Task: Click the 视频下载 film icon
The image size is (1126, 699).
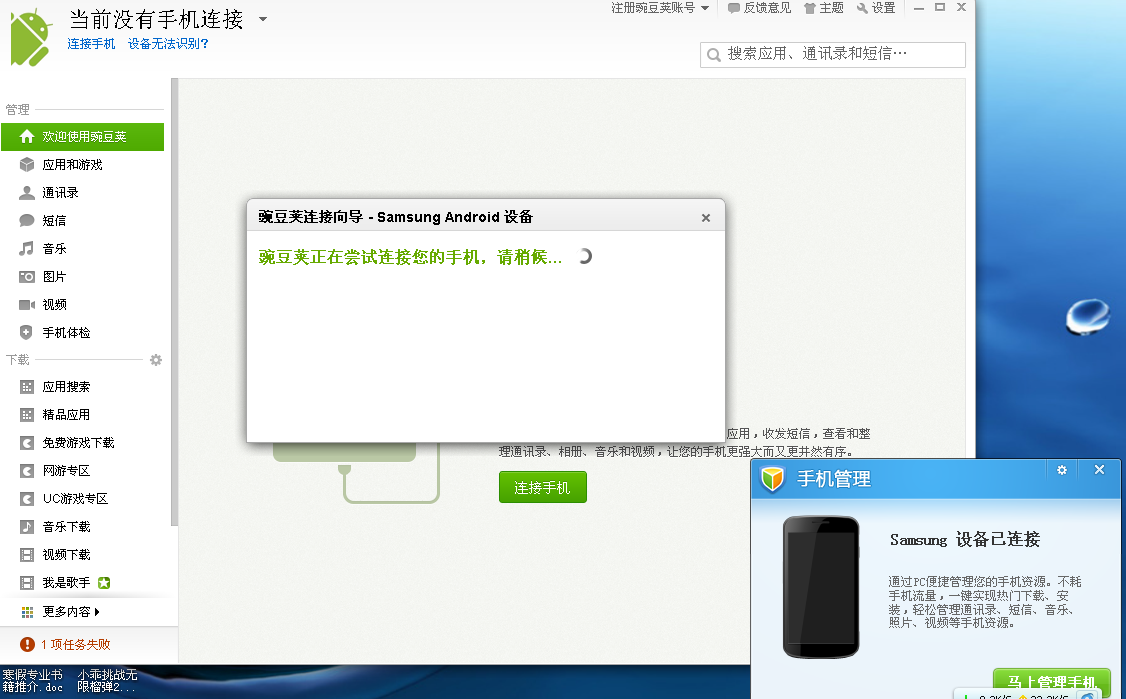Action: (27, 555)
